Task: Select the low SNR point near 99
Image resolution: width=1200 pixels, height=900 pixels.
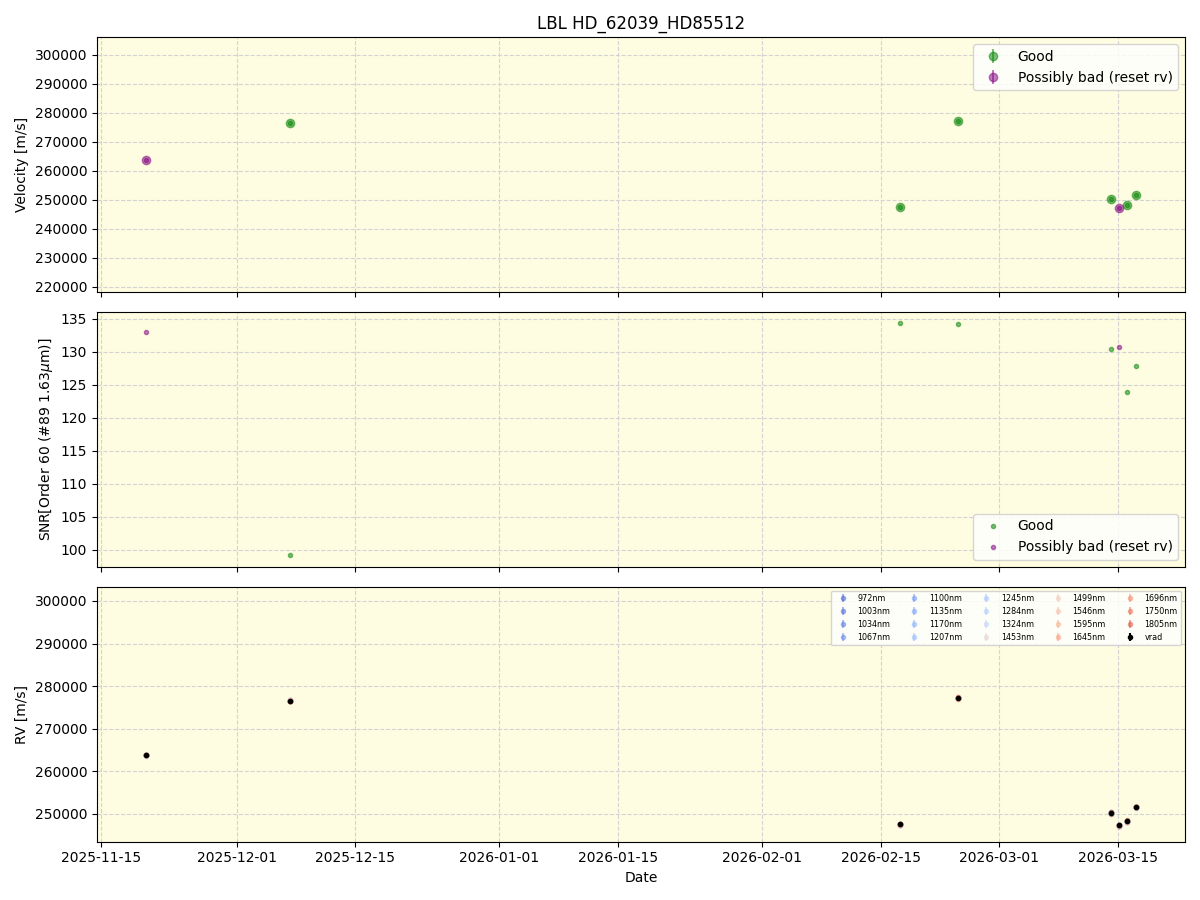Action: [290, 555]
